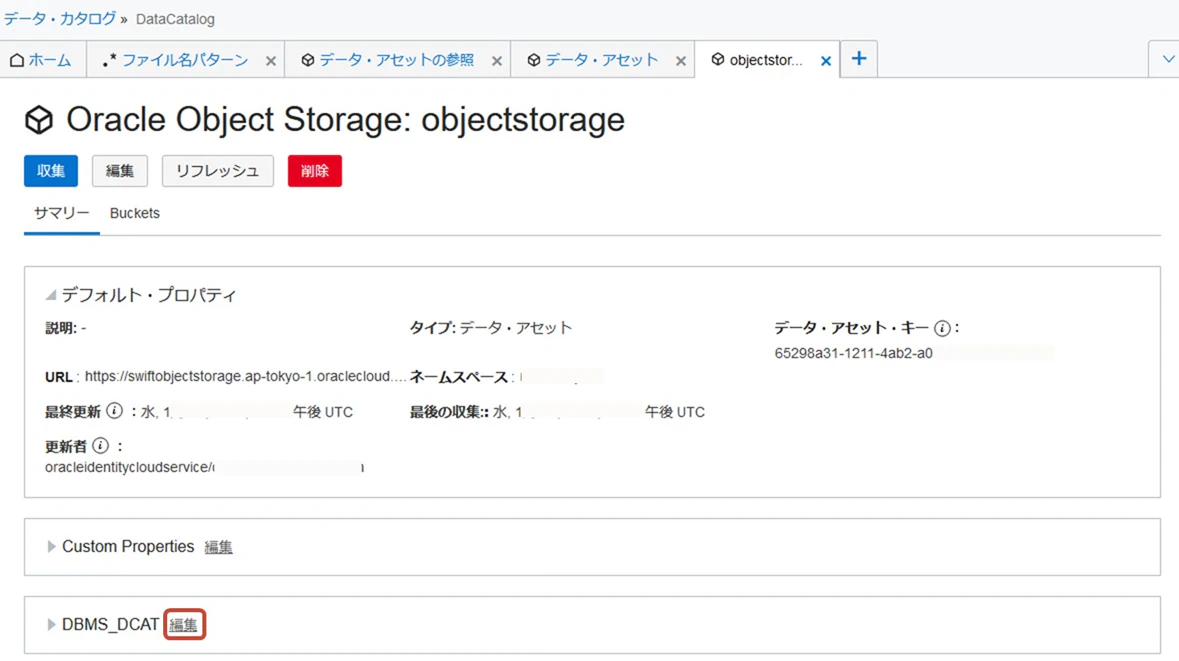Show info icon next to 最終更新

pyautogui.click(x=114, y=411)
